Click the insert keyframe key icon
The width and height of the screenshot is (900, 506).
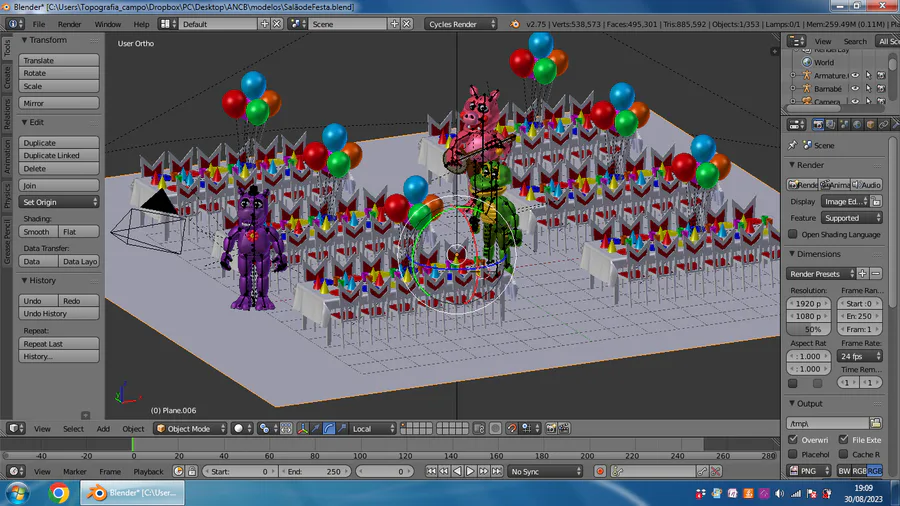[702, 472]
